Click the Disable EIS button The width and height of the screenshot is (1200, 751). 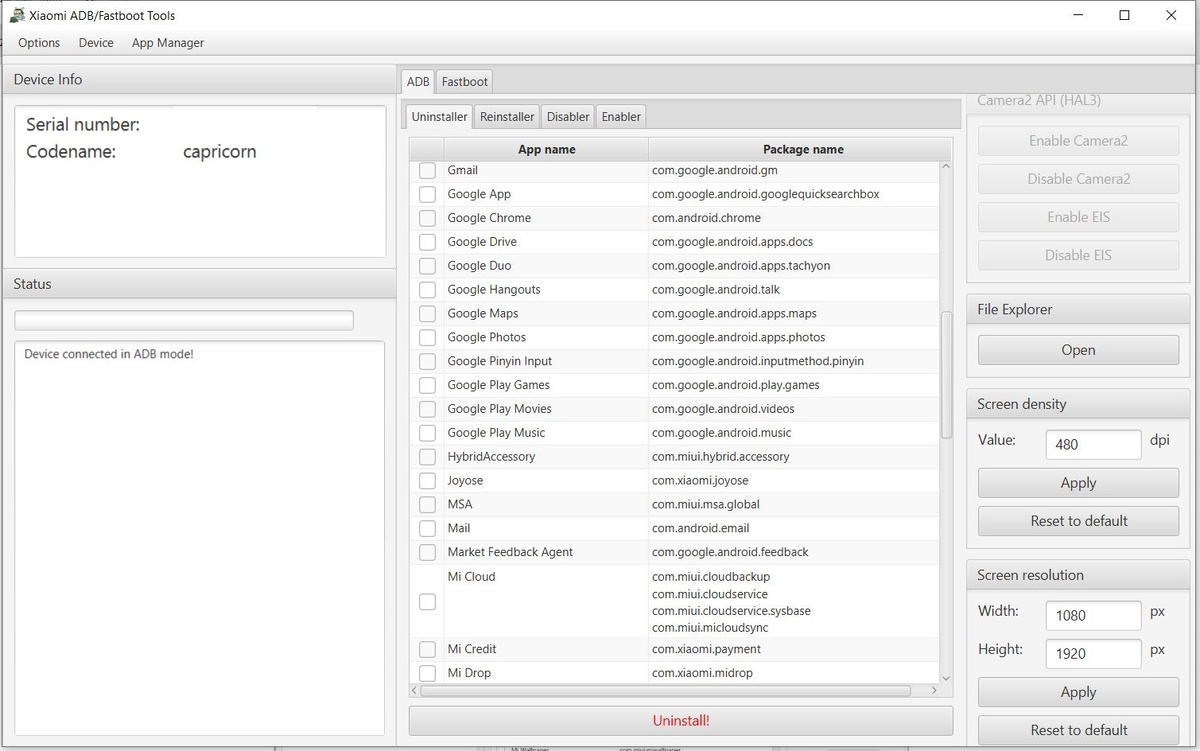(1078, 255)
